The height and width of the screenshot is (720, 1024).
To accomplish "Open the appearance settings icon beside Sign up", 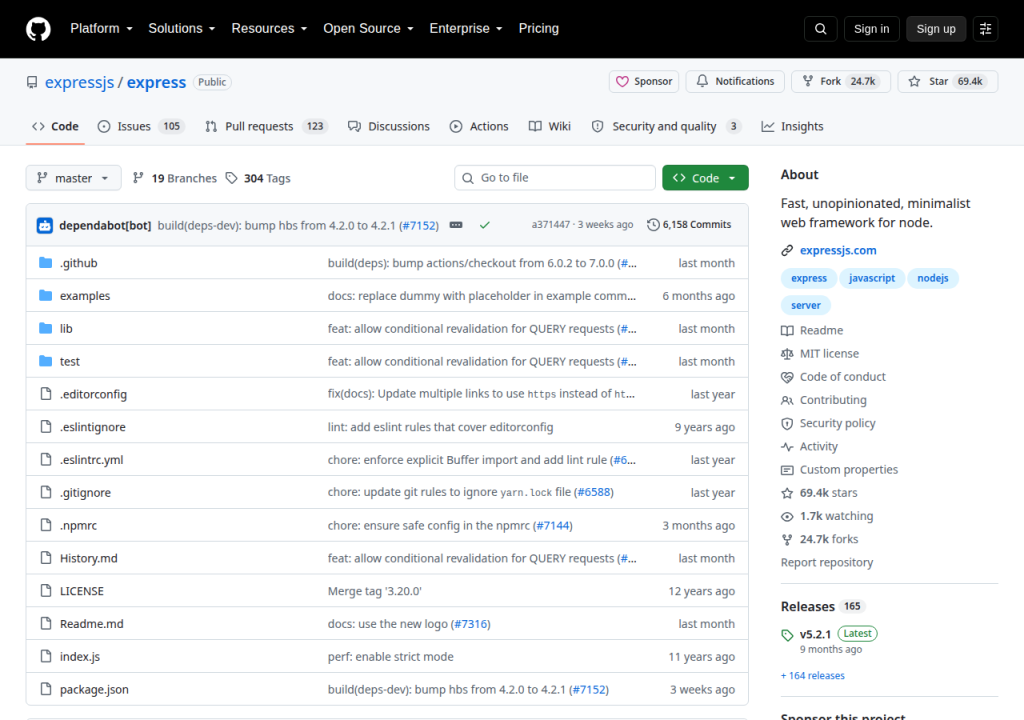I will pos(985,29).
